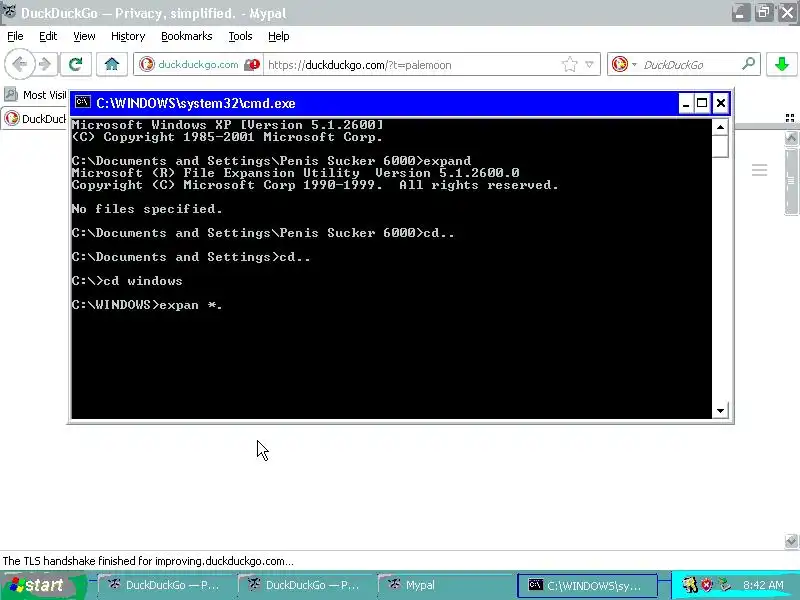800x600 pixels.
Task: Click cmd window scrollbar down arrow
Action: point(720,411)
